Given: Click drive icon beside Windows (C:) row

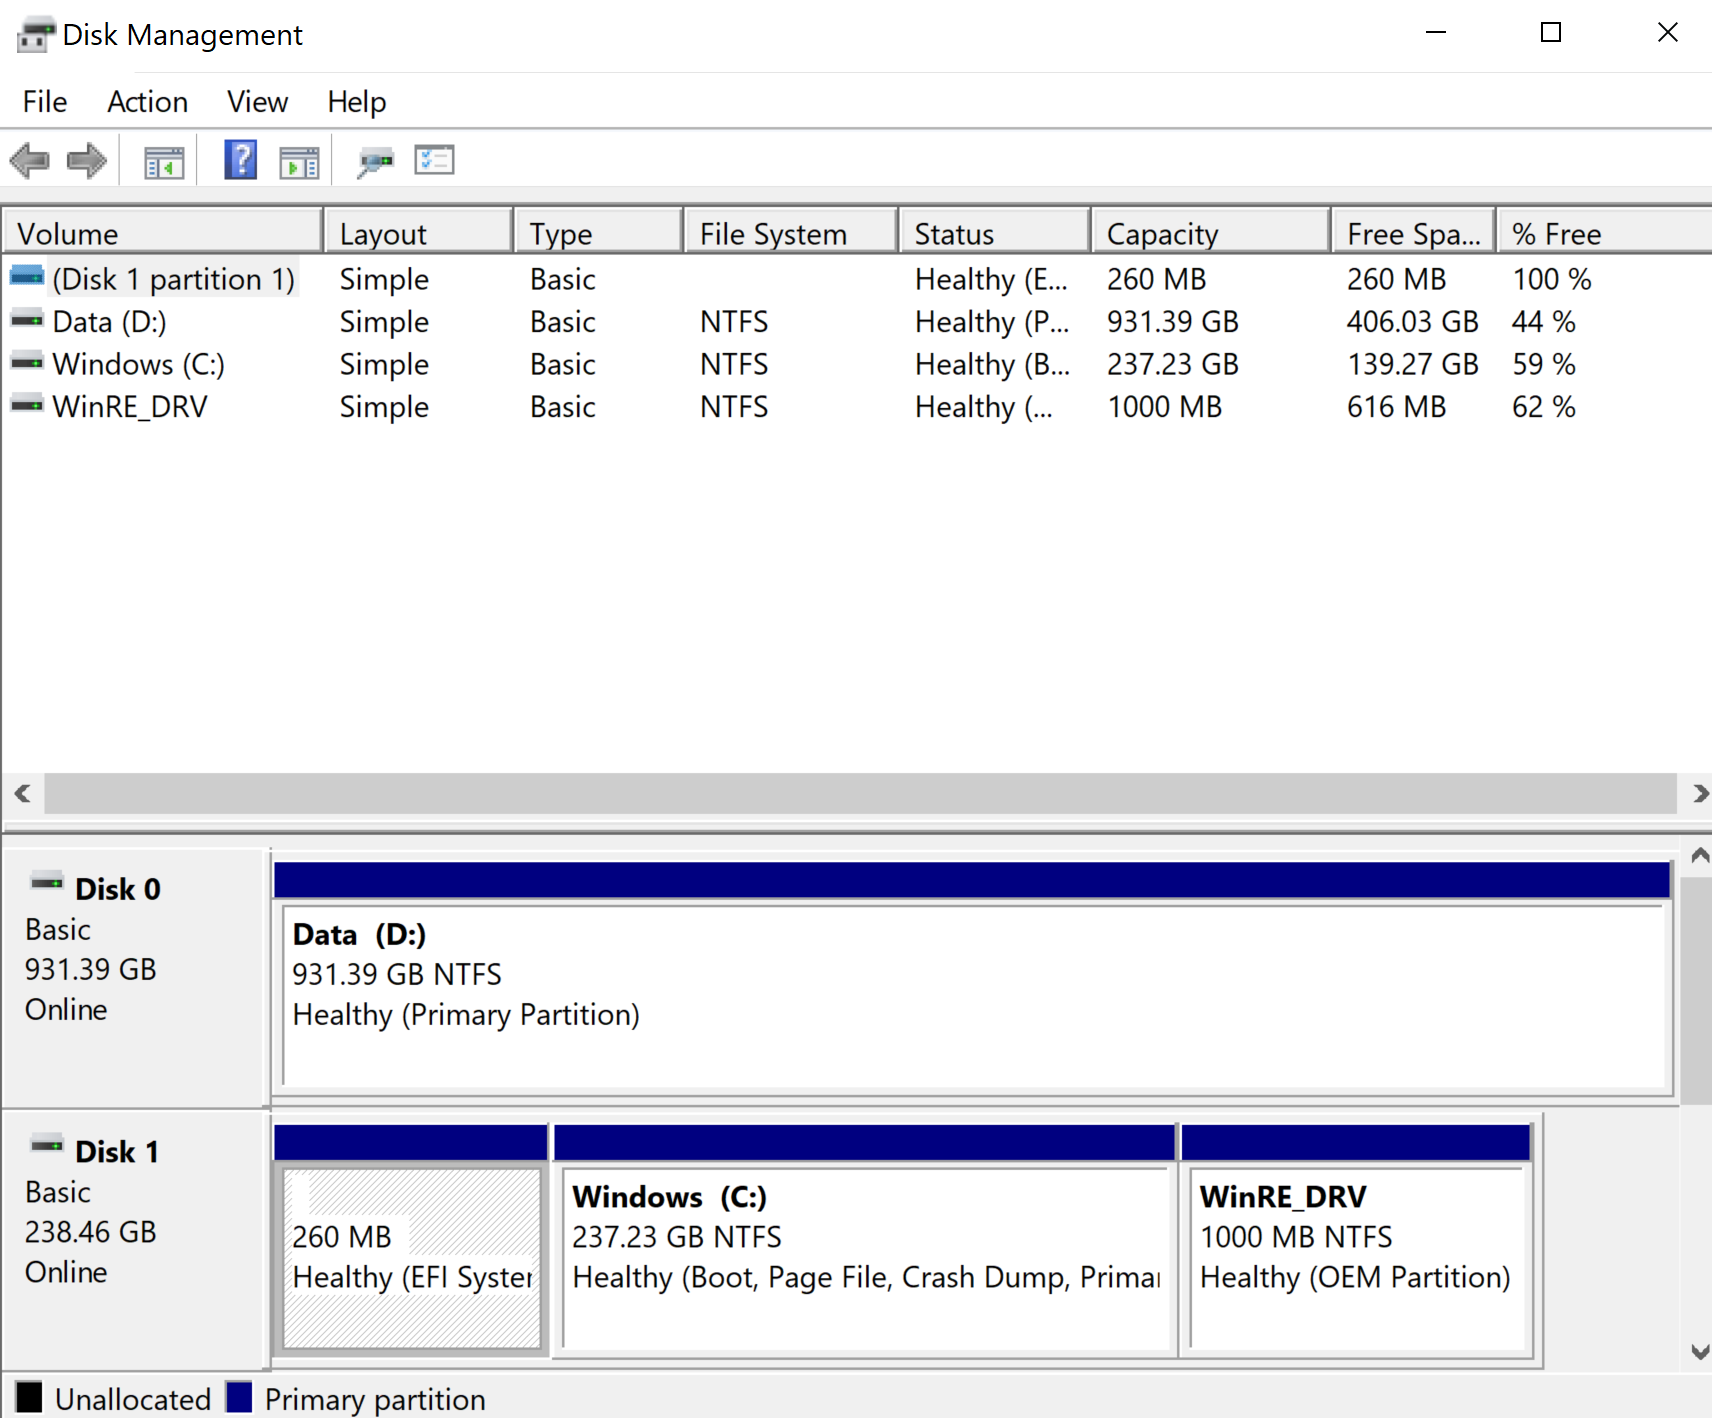Looking at the screenshot, I should point(27,362).
